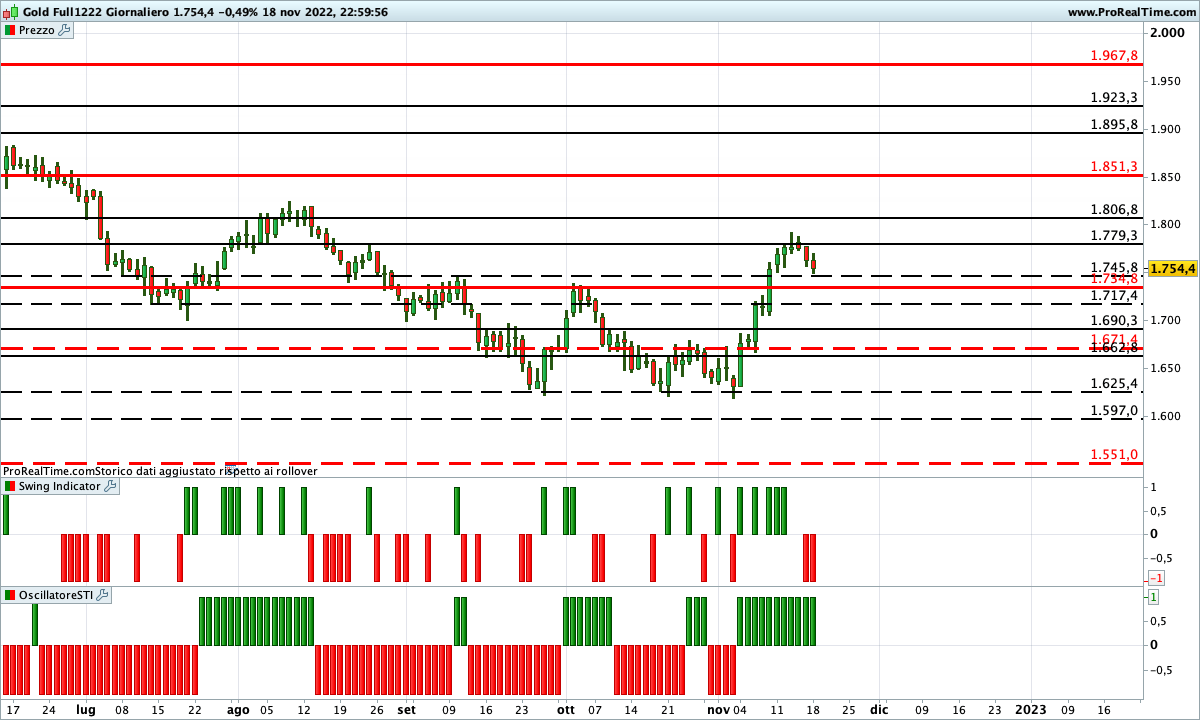Open Swing Indicator settings wrench
This screenshot has width=1200, height=720.
(110, 486)
